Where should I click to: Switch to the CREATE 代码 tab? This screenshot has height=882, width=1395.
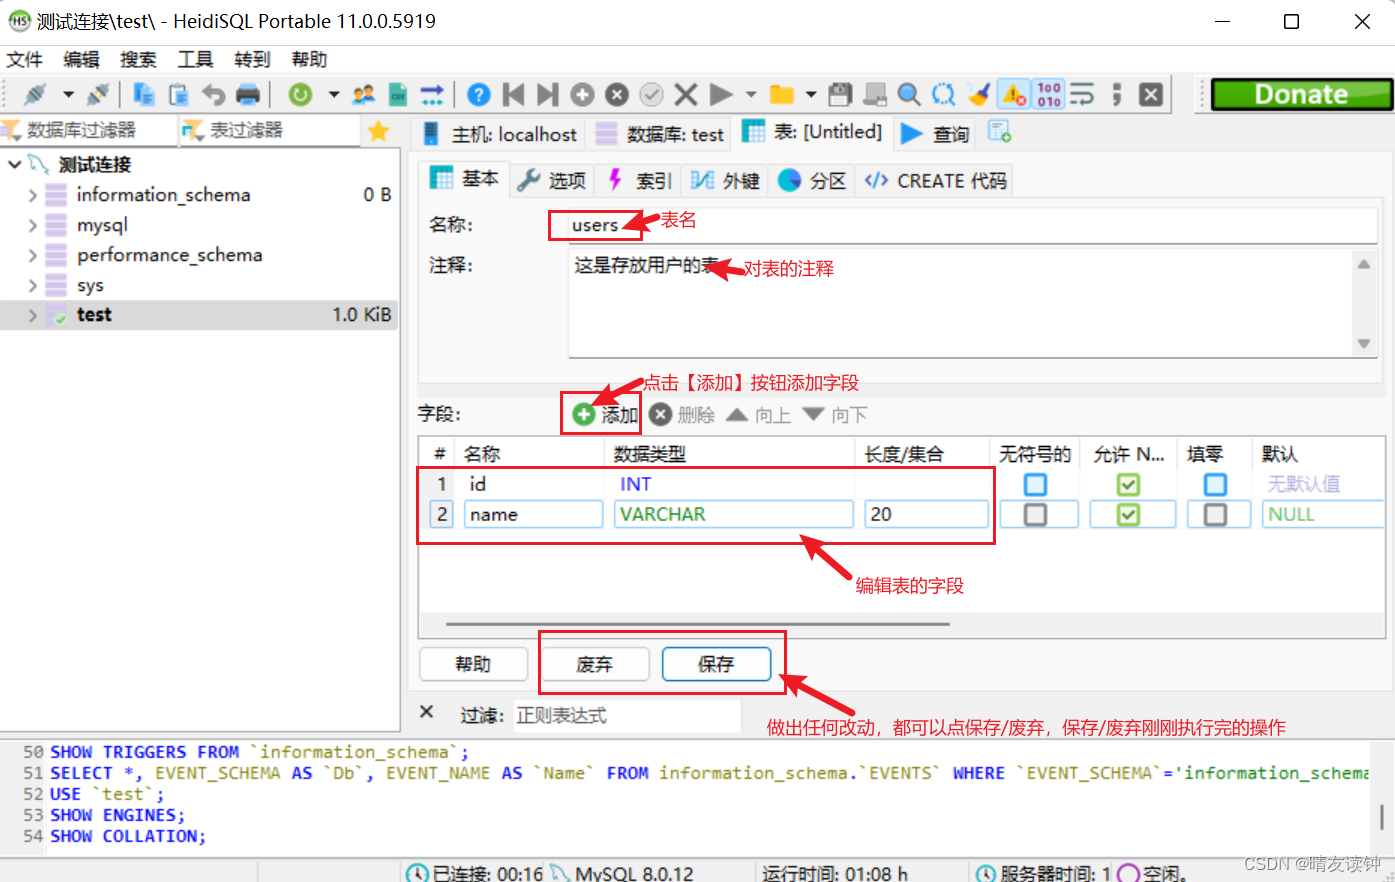[x=933, y=180]
